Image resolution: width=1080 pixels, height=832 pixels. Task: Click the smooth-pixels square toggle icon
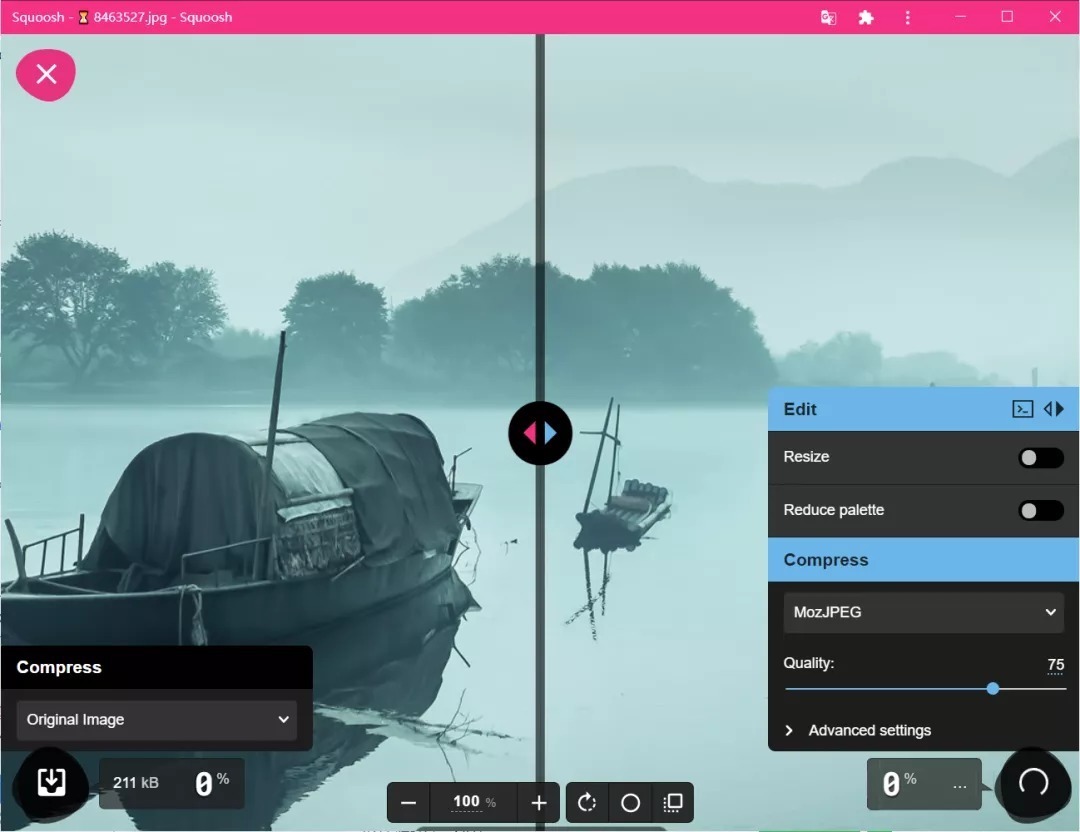pos(673,802)
